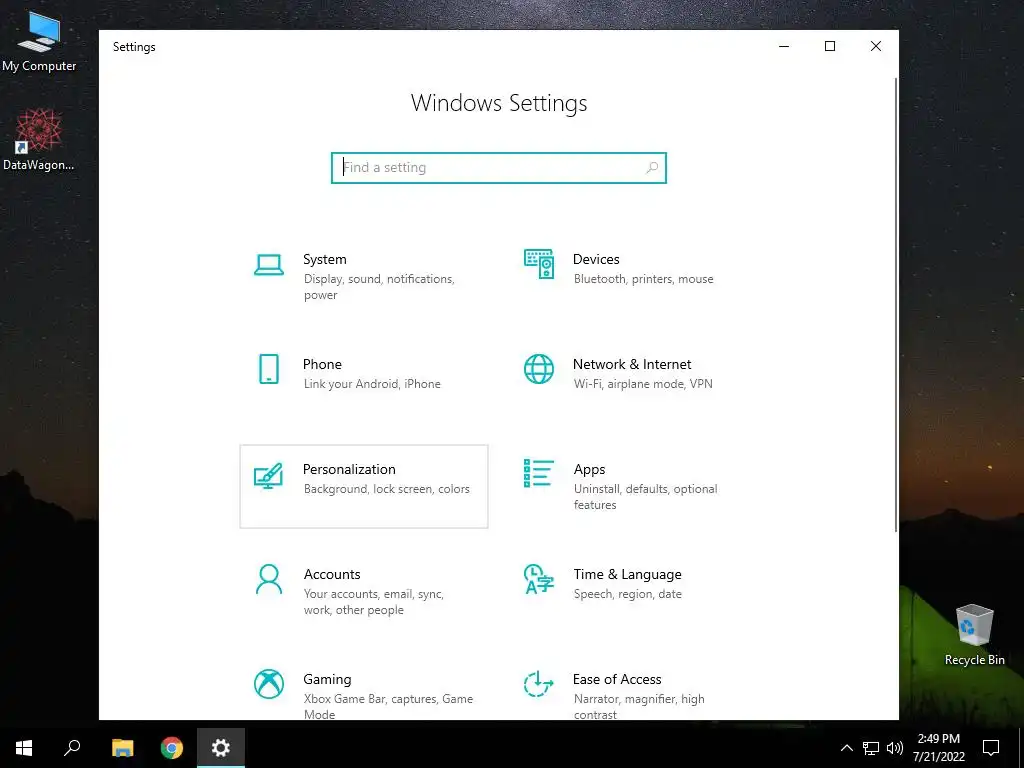This screenshot has width=1024, height=768.
Task: Launch File Explorer from taskbar
Action: pyautogui.click(x=122, y=748)
